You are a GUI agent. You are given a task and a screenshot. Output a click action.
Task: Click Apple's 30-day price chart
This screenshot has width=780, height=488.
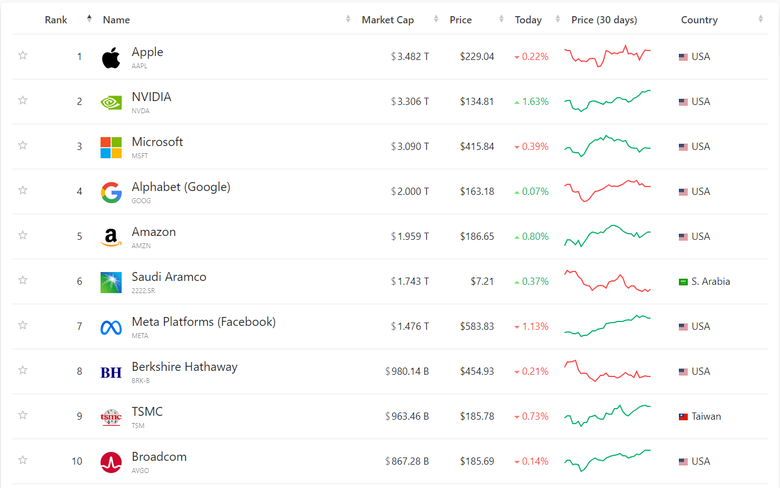[x=607, y=56]
